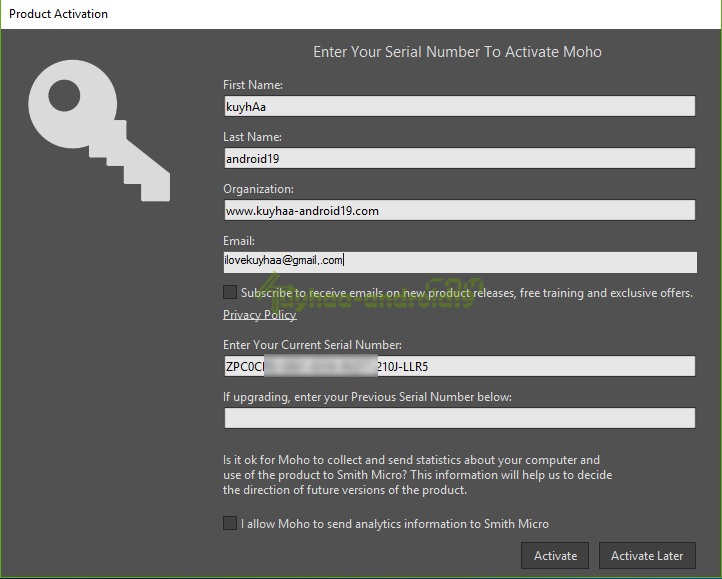Screen dimensions: 722x579
Task: Click the Last Name field containing android19
Action: [x=460, y=158]
